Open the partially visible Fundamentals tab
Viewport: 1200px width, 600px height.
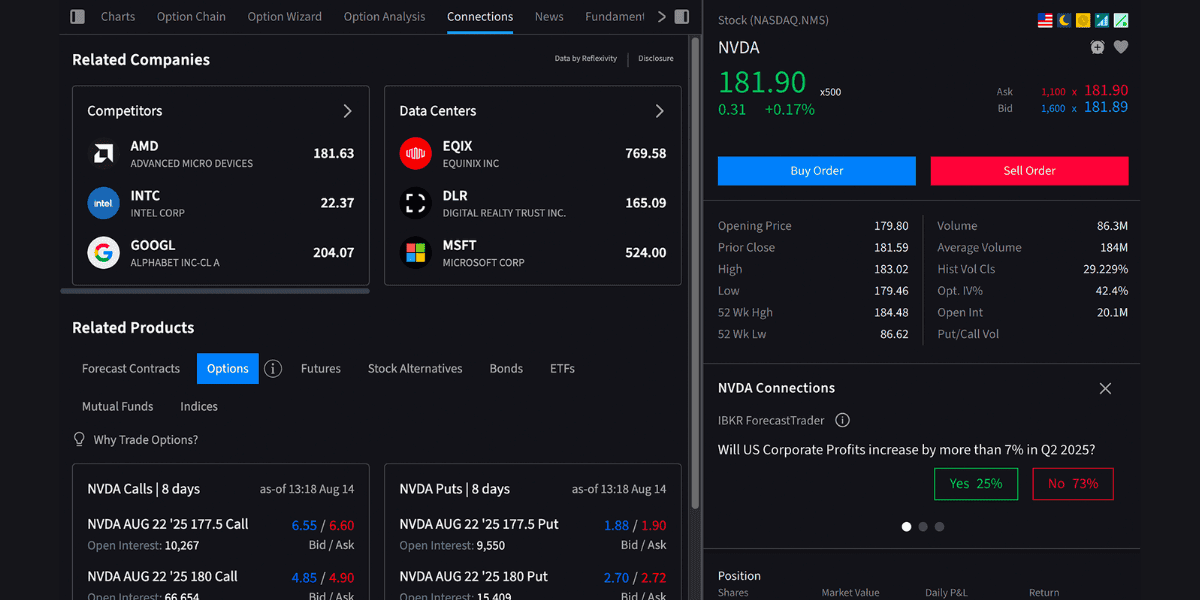click(x=615, y=17)
